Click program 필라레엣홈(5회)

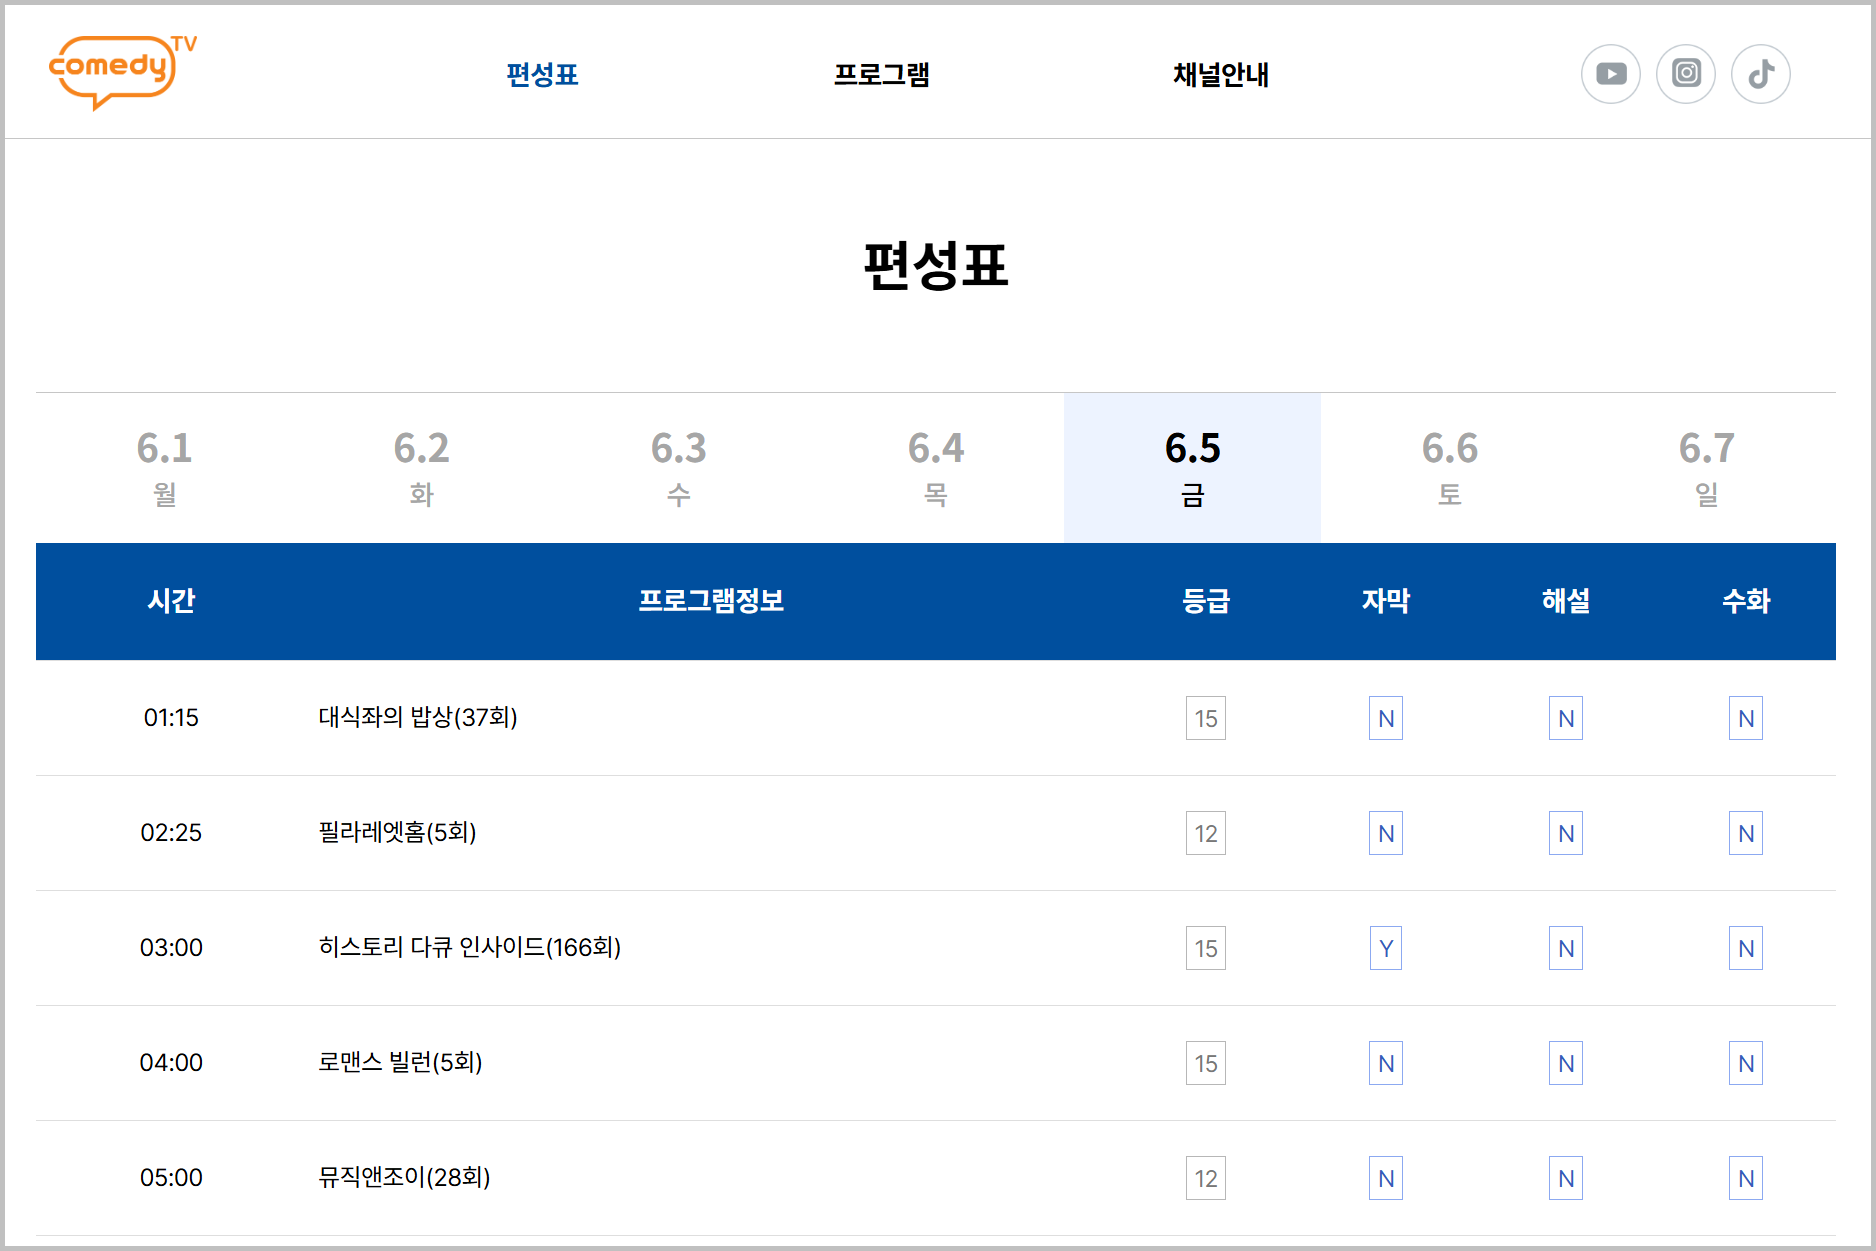coord(397,832)
